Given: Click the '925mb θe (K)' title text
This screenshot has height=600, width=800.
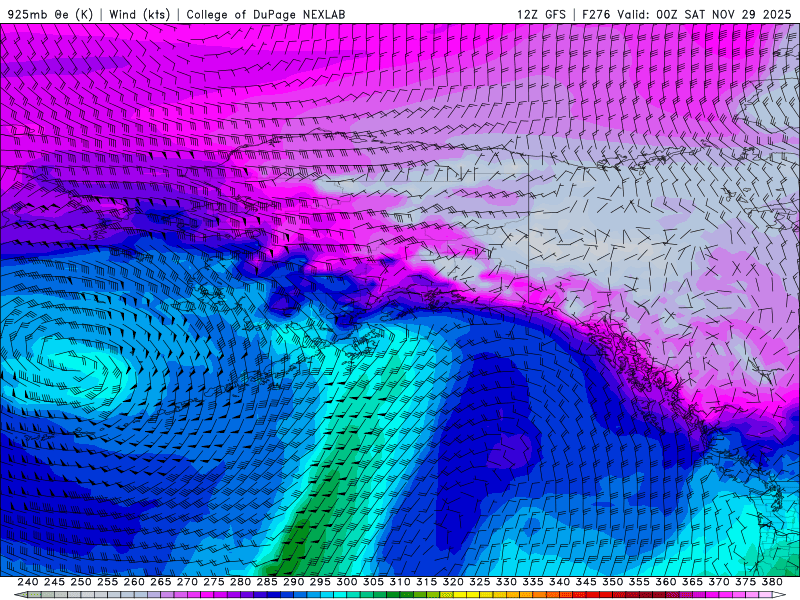Looking at the screenshot, I should click(x=51, y=14).
